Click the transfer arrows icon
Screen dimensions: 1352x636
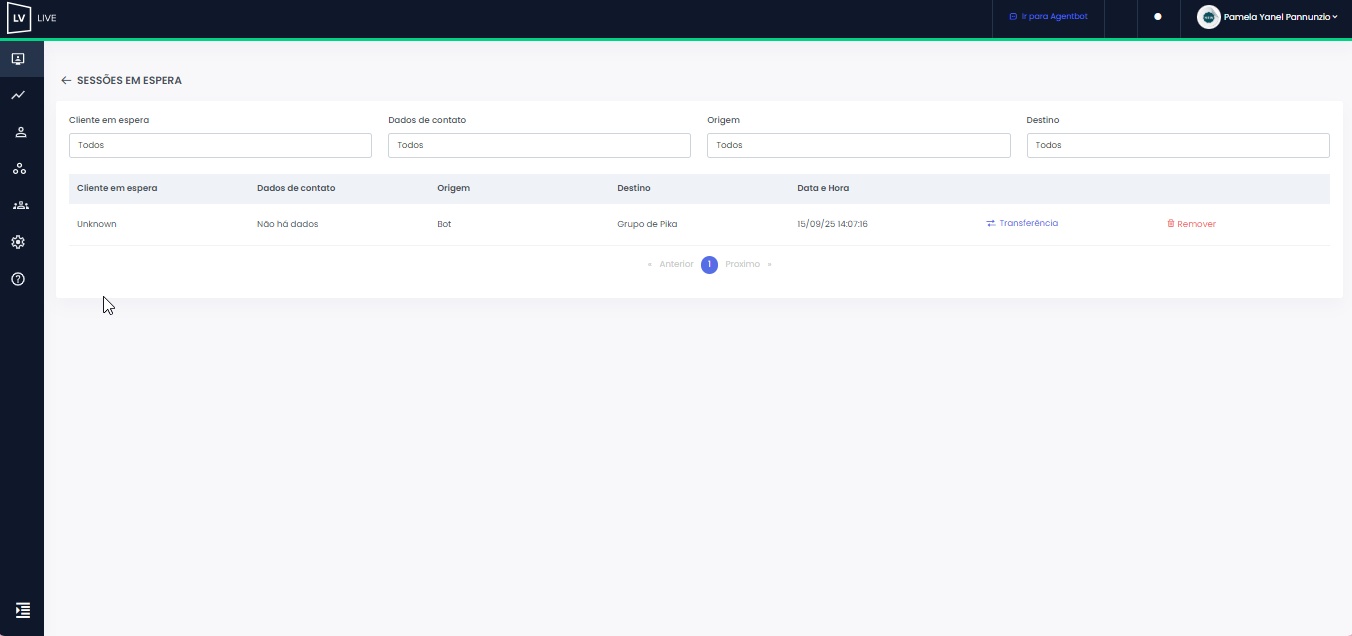click(x=991, y=223)
